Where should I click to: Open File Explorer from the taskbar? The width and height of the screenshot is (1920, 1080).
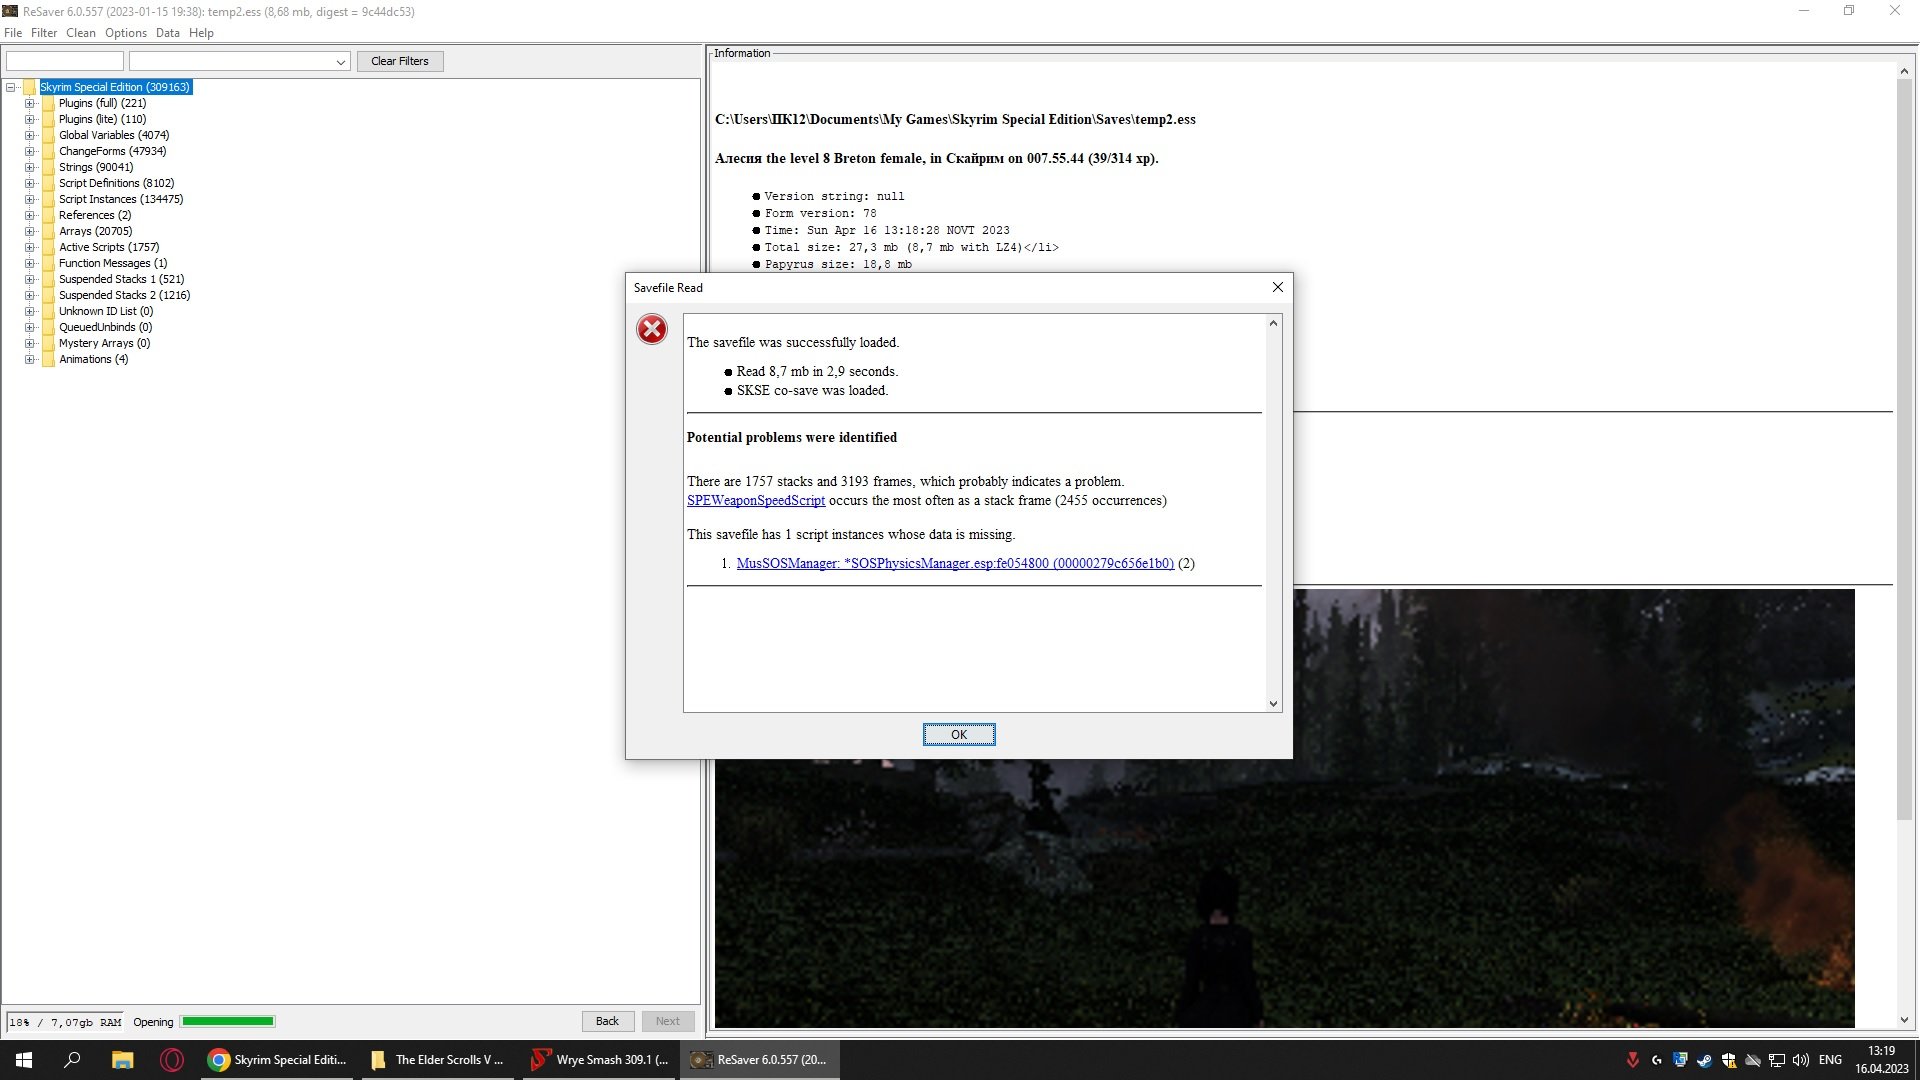122,1060
